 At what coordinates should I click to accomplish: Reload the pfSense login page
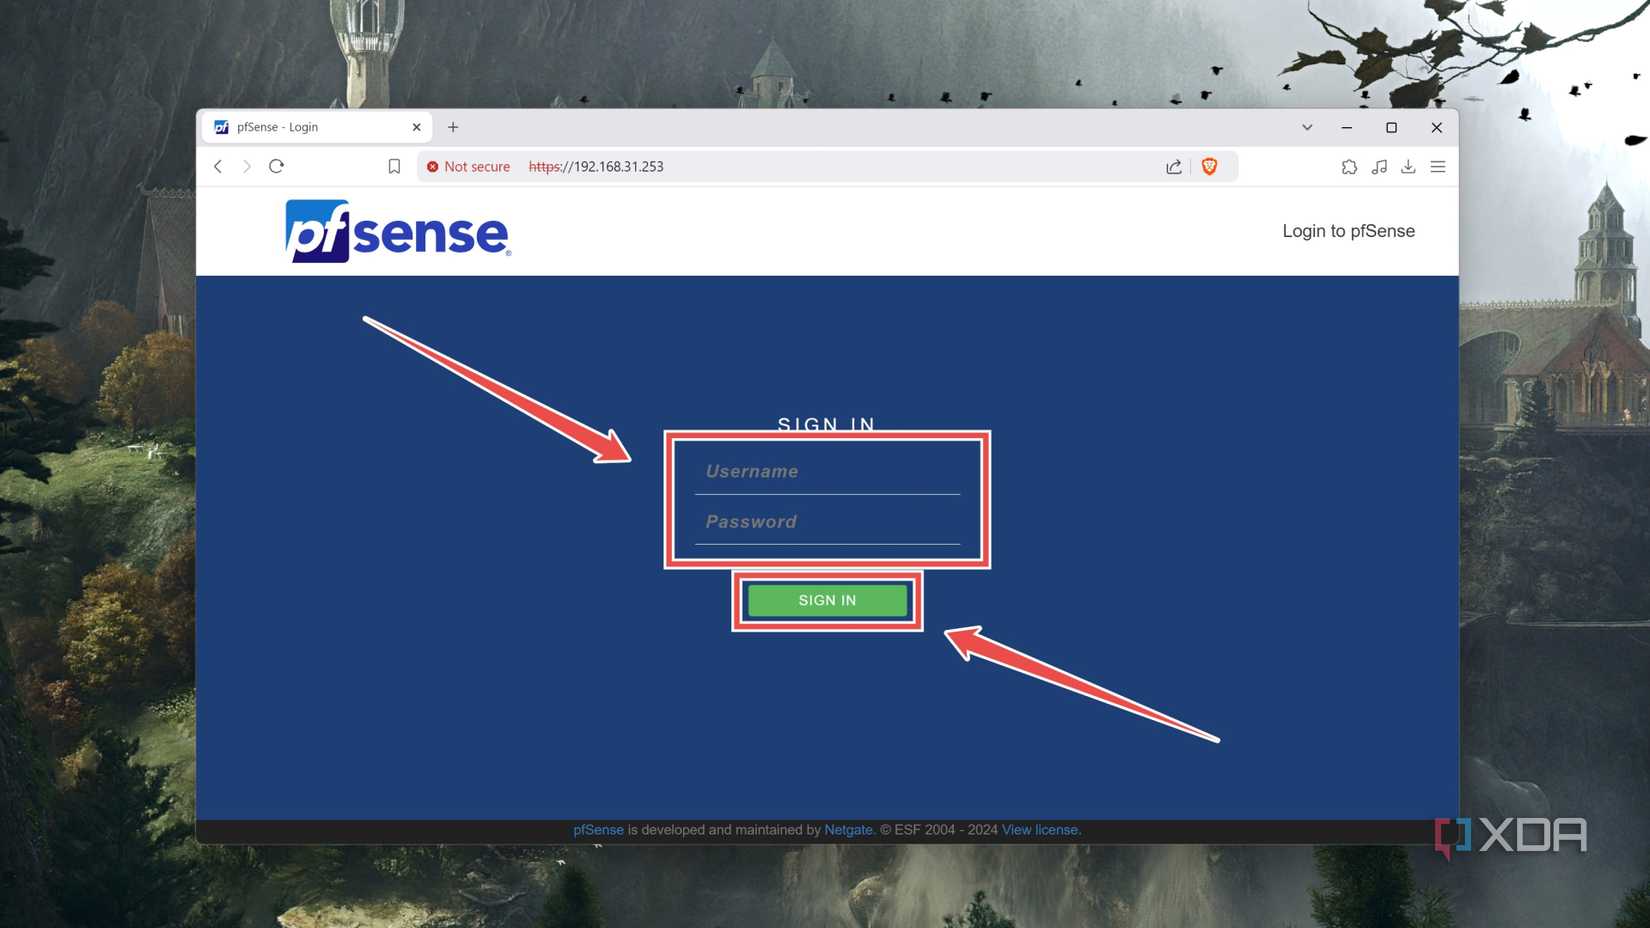(x=277, y=166)
